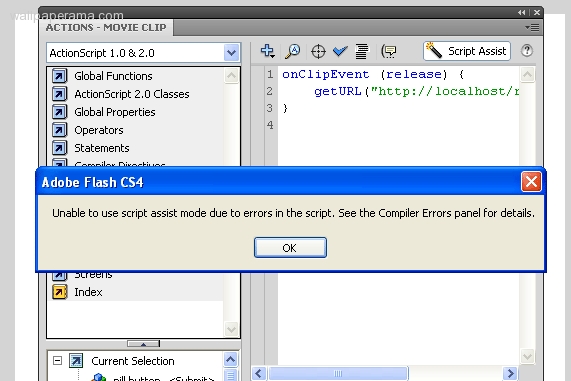Click the Current Selection script icon

click(76, 361)
